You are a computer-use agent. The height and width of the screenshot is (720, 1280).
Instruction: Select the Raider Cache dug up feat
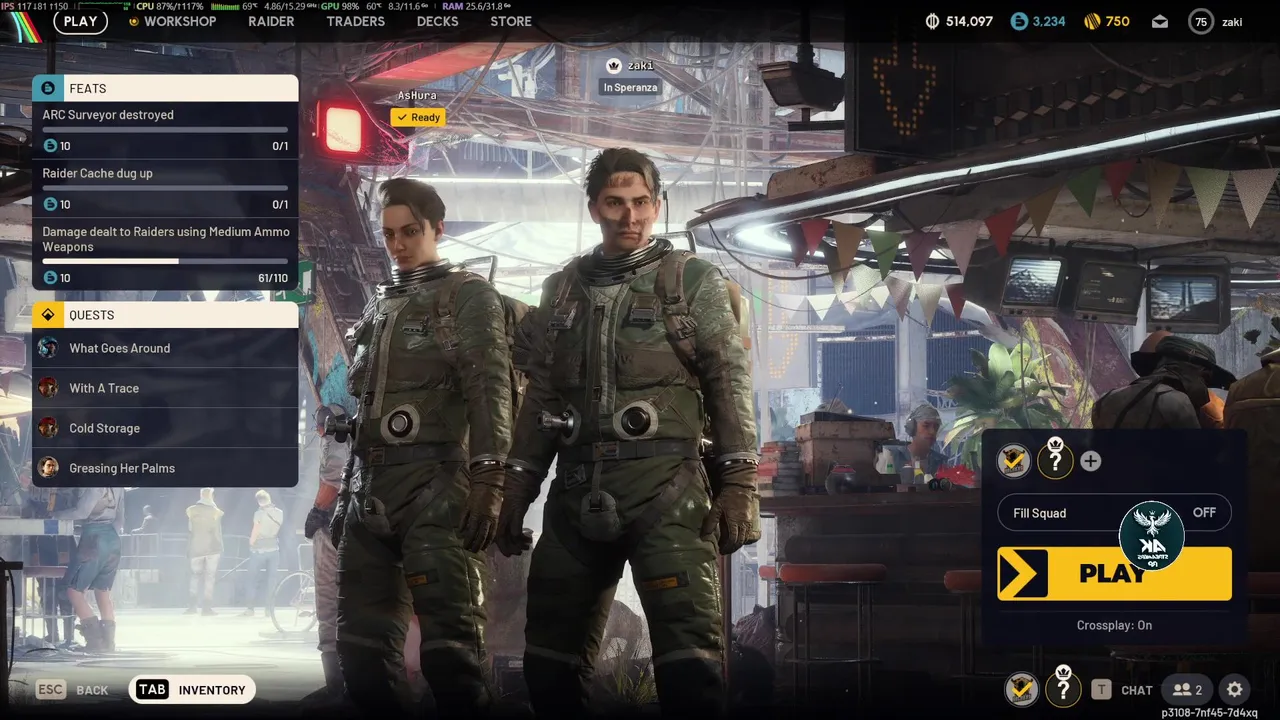tap(165, 189)
